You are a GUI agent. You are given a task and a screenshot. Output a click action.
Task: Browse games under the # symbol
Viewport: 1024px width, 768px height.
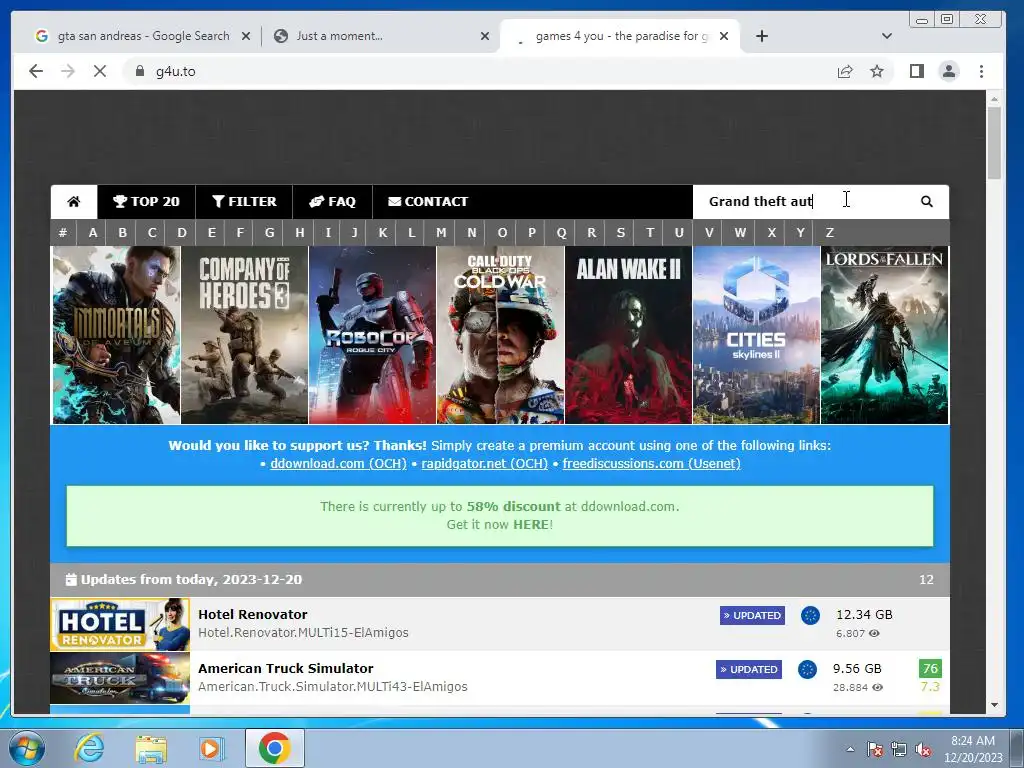click(x=63, y=232)
